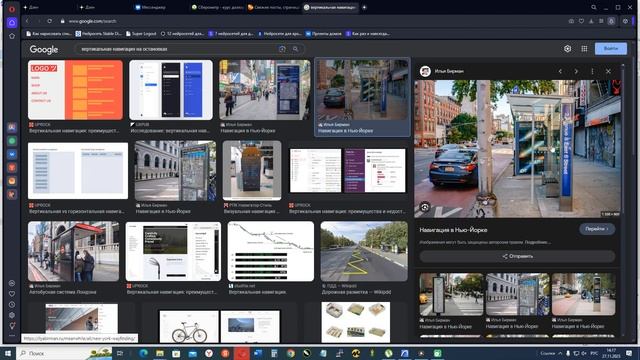Click the Илья Бирман source name in preview
This screenshot has width=640, height=360.
click(449, 71)
